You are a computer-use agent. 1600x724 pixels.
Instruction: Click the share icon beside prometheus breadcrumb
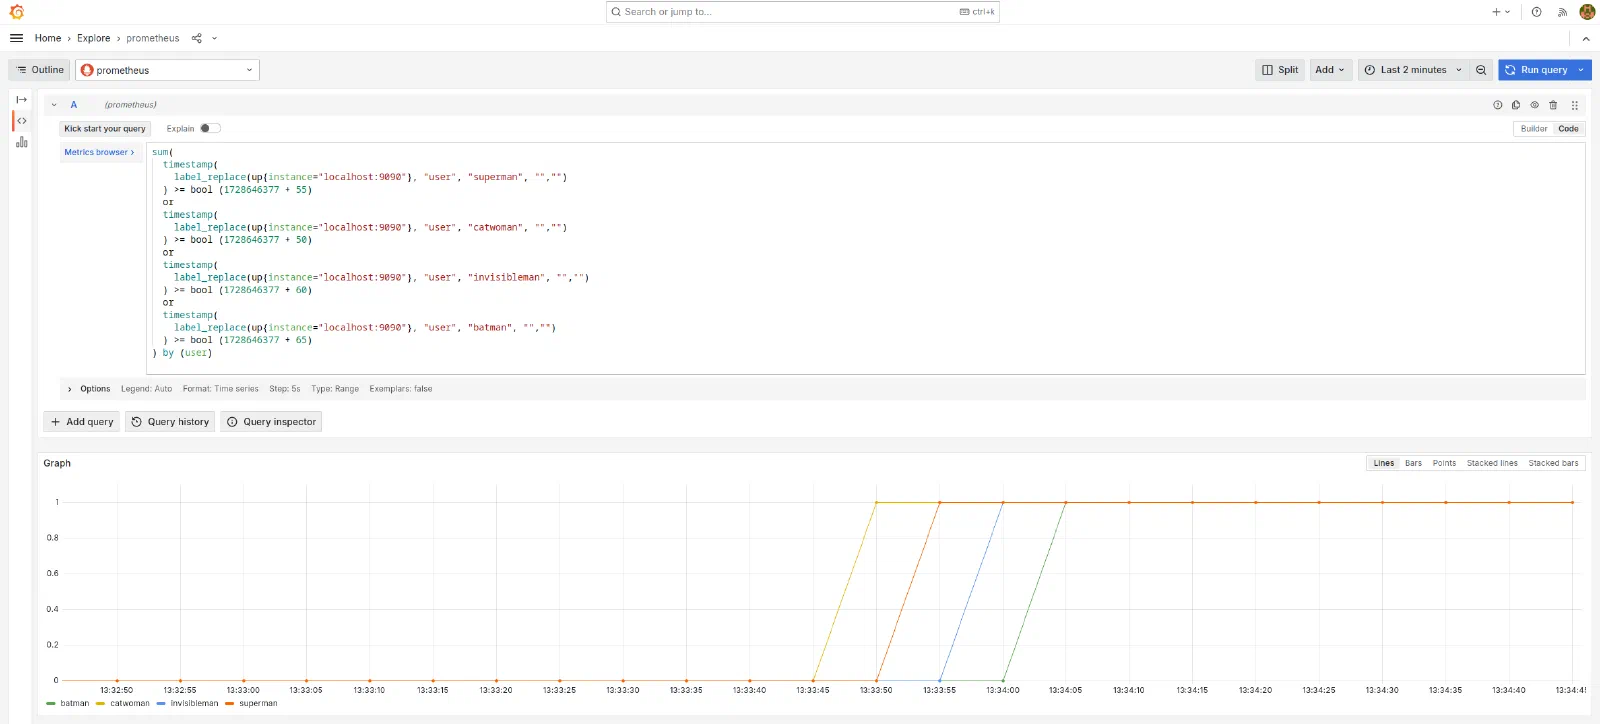click(x=197, y=38)
